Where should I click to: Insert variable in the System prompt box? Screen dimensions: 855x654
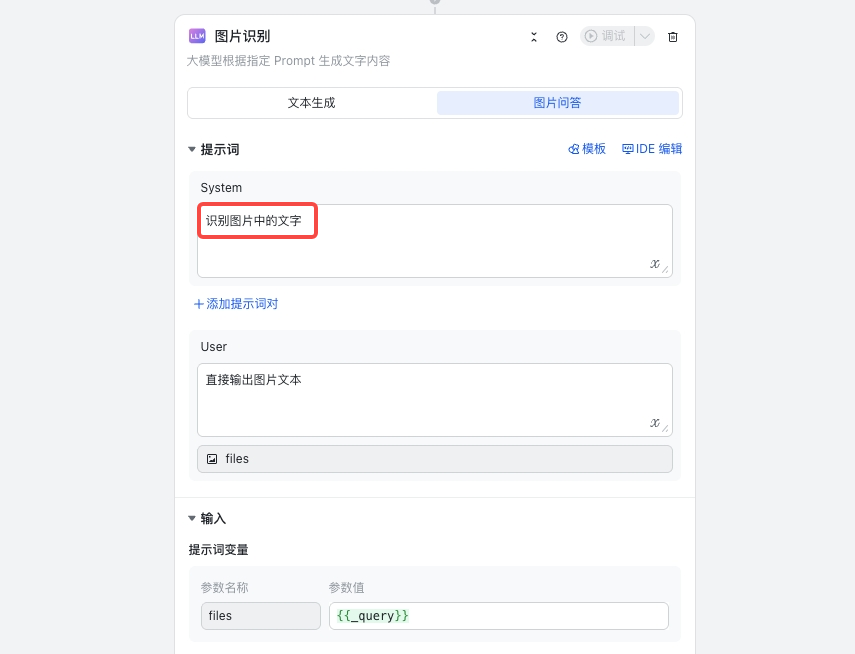[x=655, y=264]
